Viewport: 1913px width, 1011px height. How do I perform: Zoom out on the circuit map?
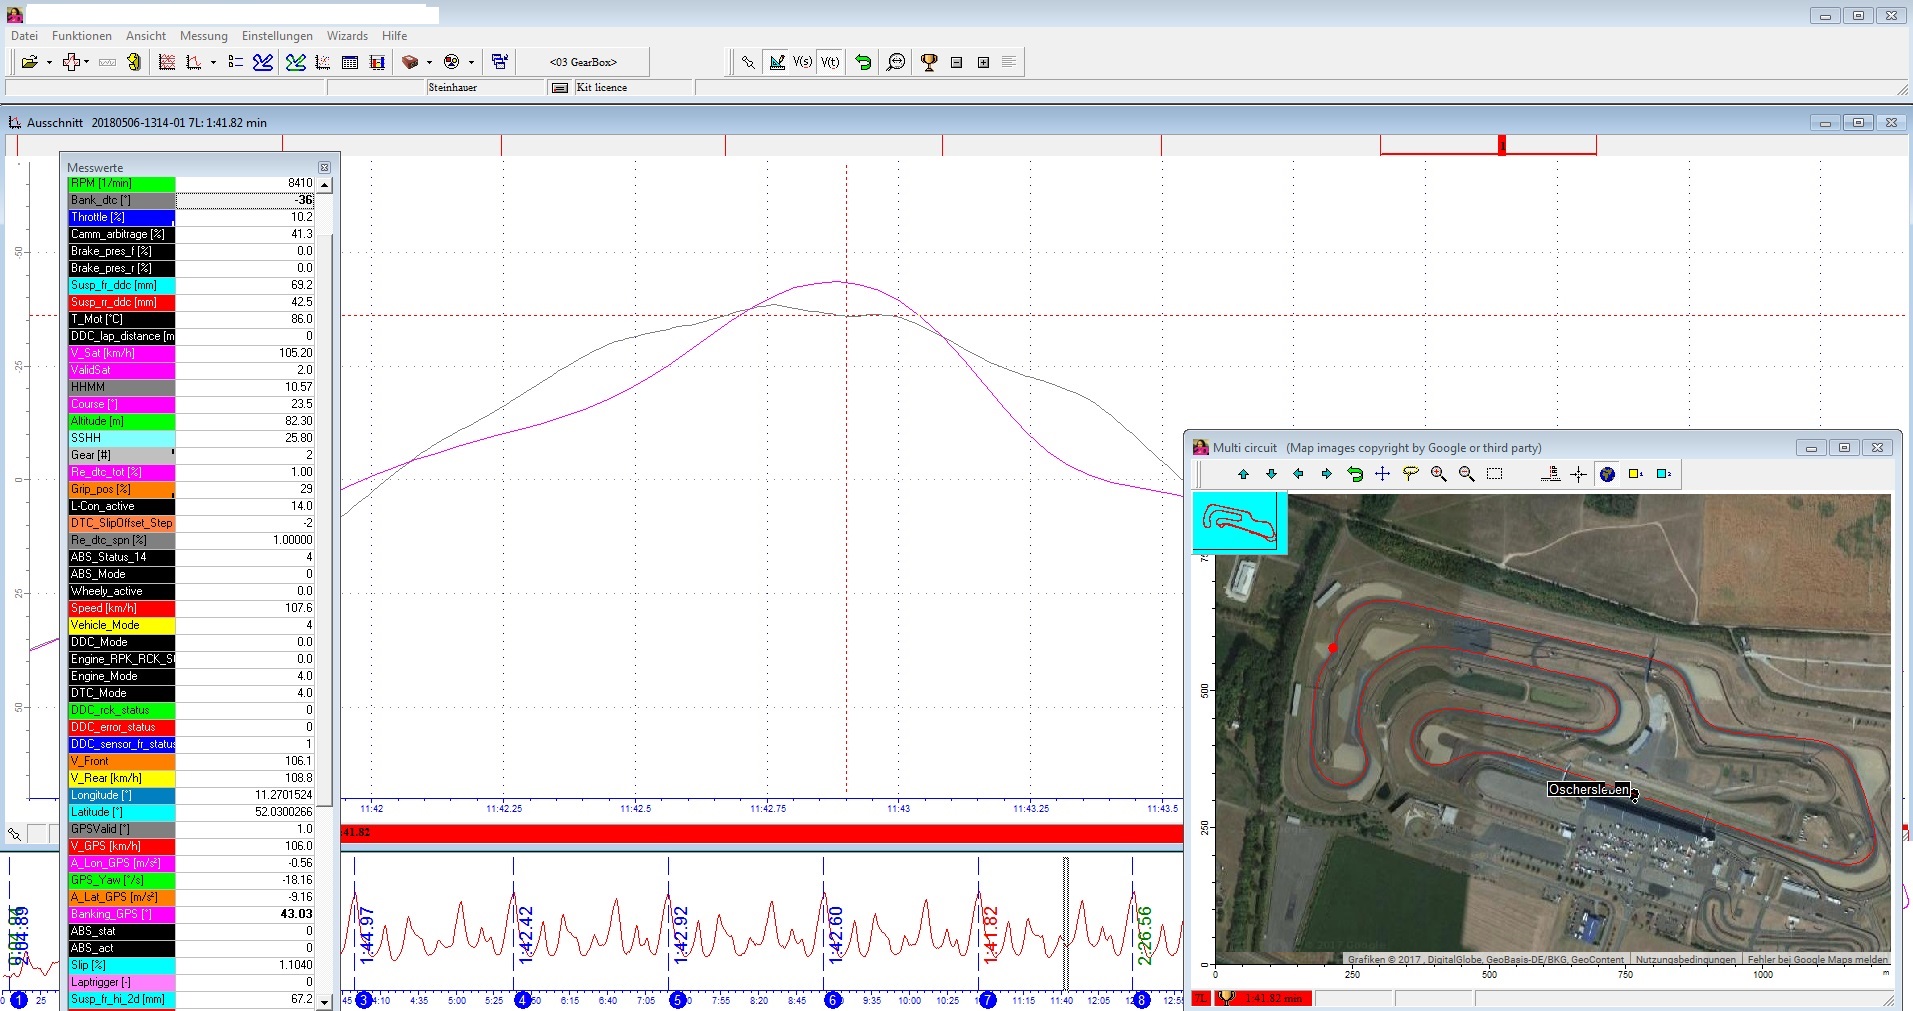(1466, 474)
